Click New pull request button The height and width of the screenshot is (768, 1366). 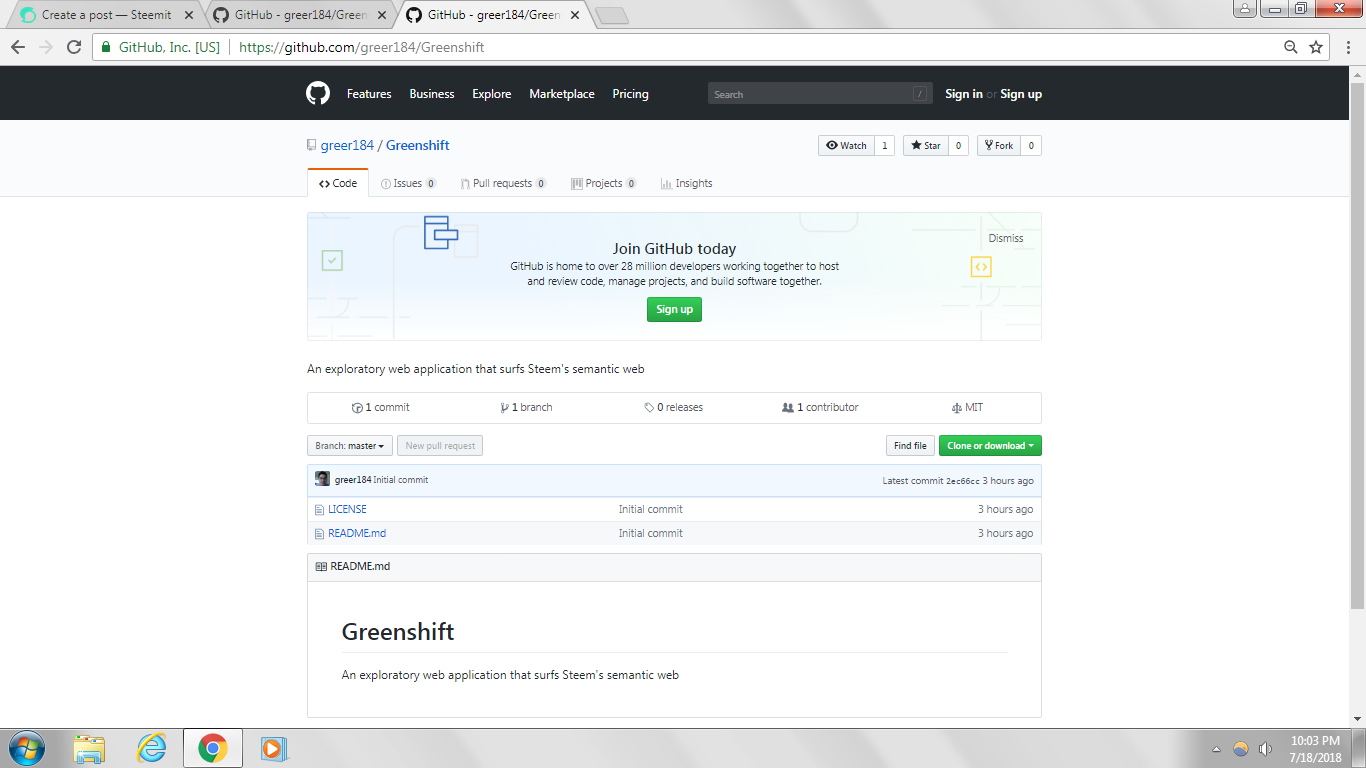(440, 446)
